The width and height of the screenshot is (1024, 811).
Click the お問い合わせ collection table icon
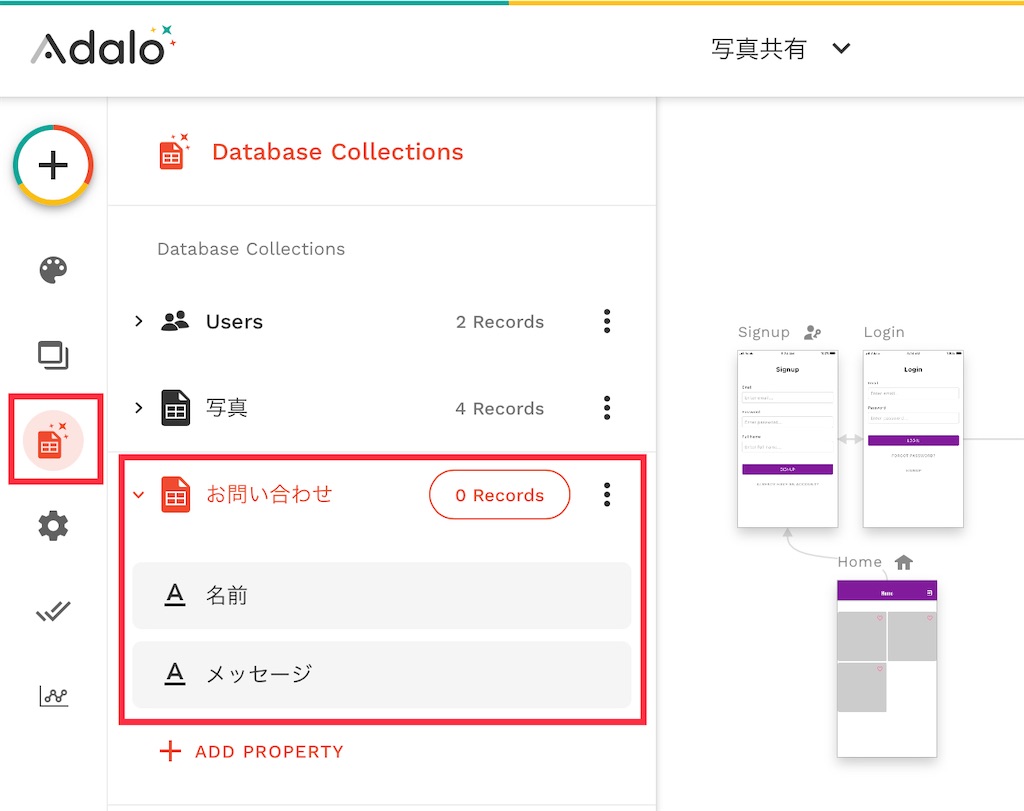click(x=175, y=495)
